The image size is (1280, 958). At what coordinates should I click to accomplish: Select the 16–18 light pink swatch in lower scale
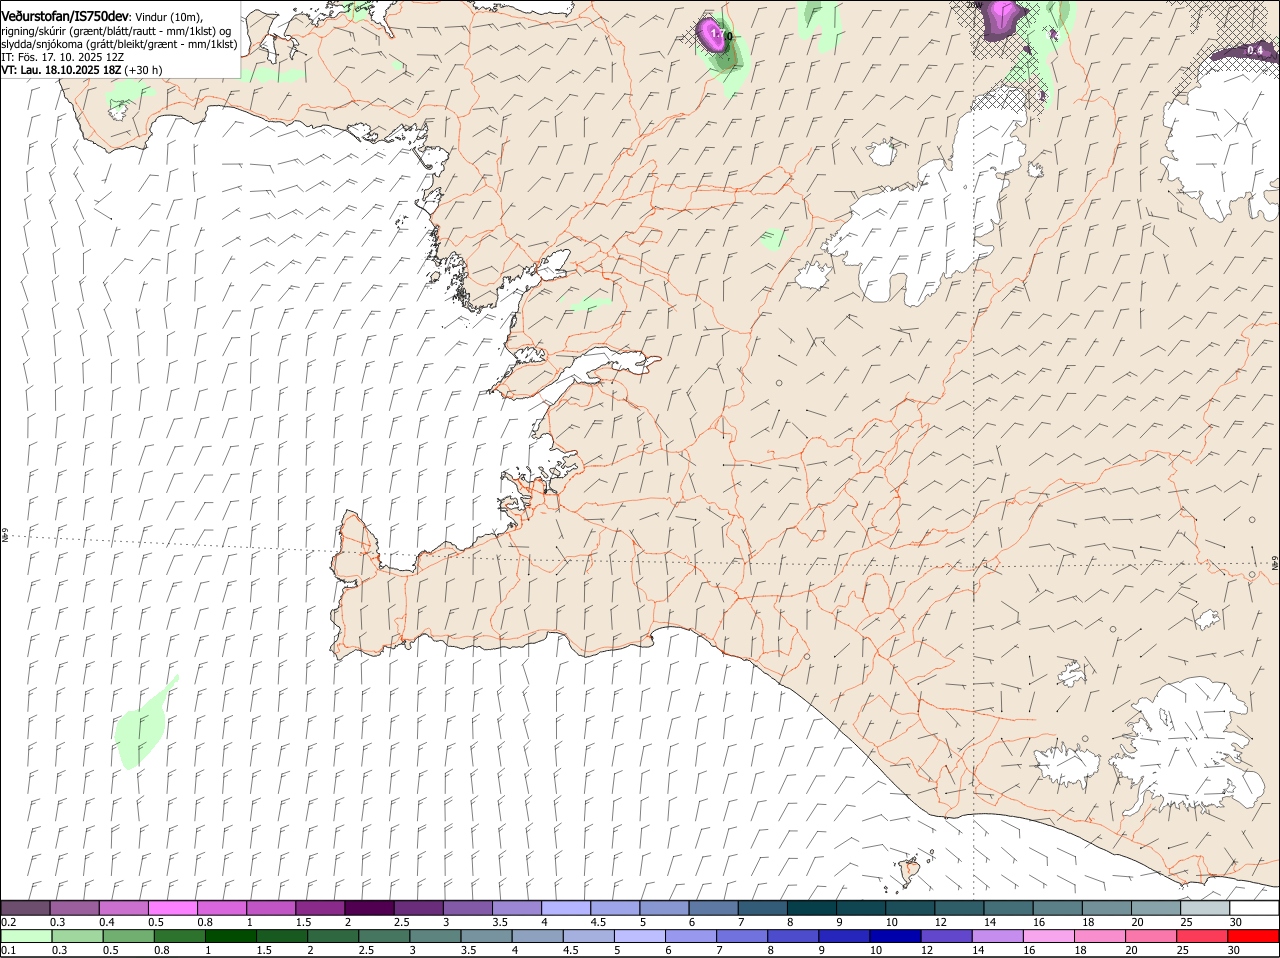pyautogui.click(x=1050, y=936)
